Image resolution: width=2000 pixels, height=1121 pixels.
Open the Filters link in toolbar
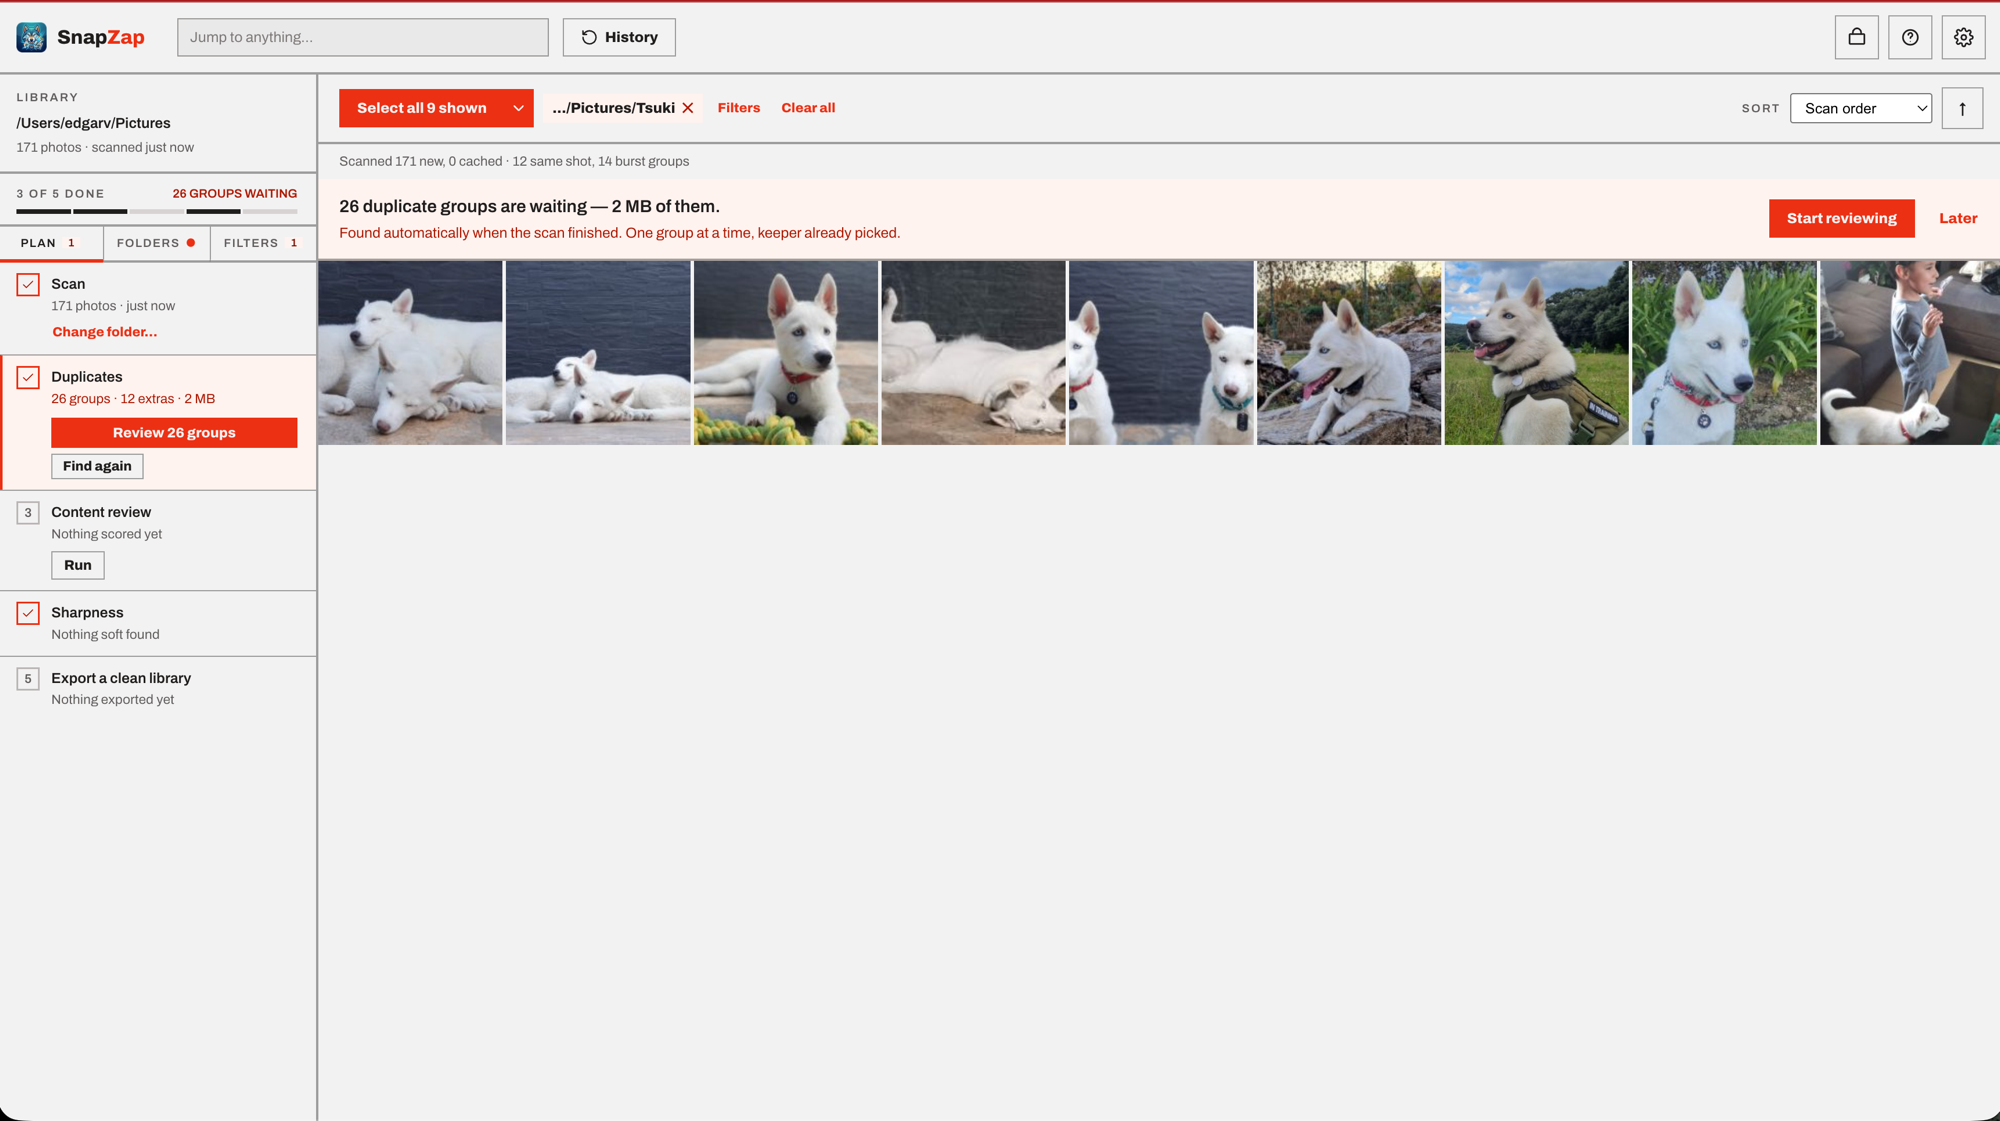point(738,108)
